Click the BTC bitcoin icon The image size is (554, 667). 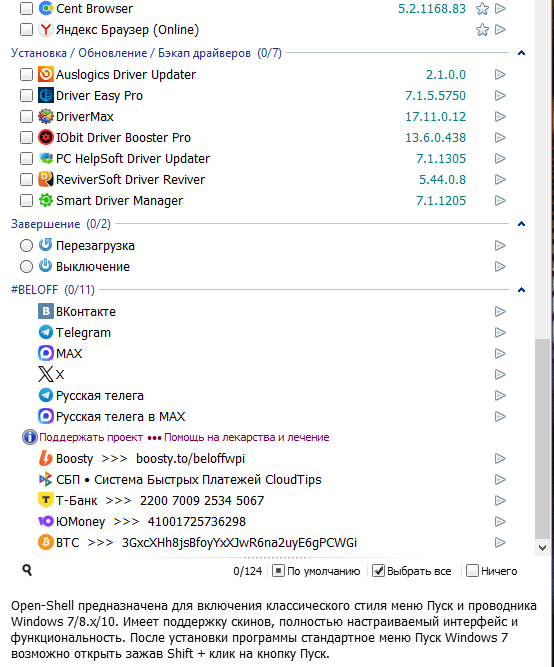coord(46,542)
